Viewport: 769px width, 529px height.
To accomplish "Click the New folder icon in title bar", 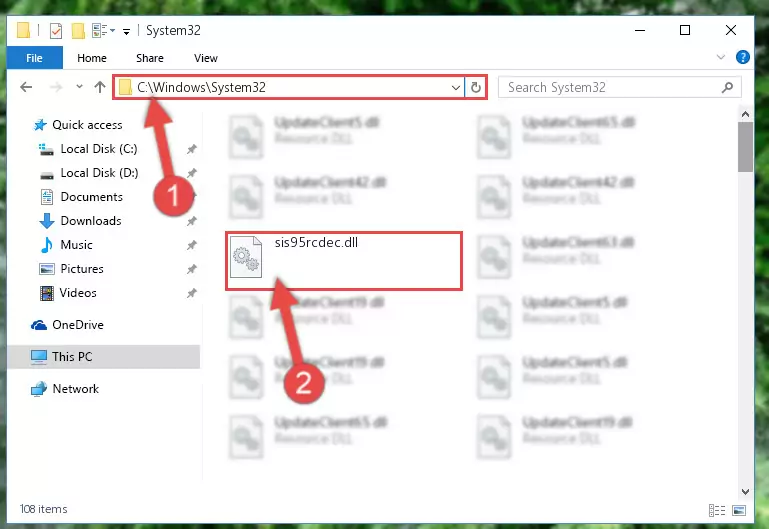I will (x=78, y=31).
